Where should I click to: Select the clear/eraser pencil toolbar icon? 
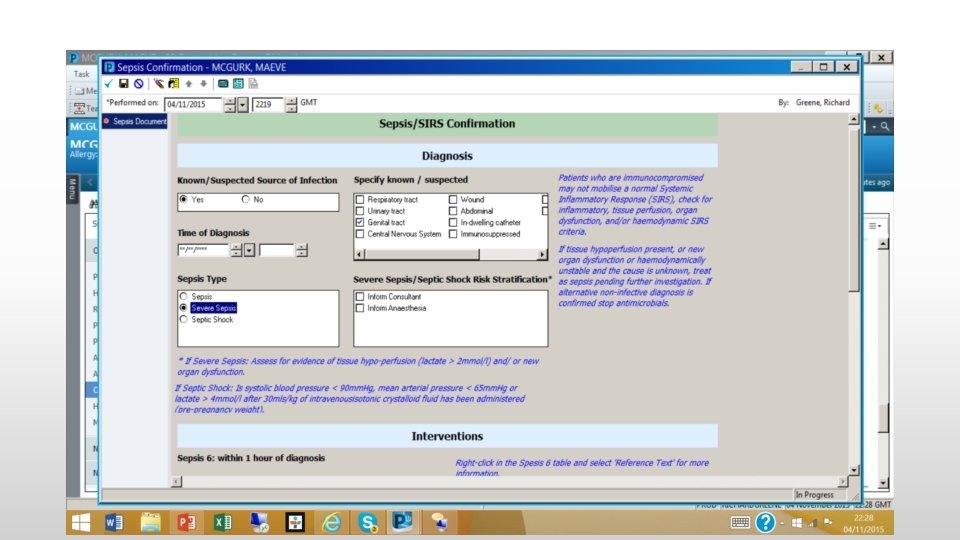[x=159, y=84]
